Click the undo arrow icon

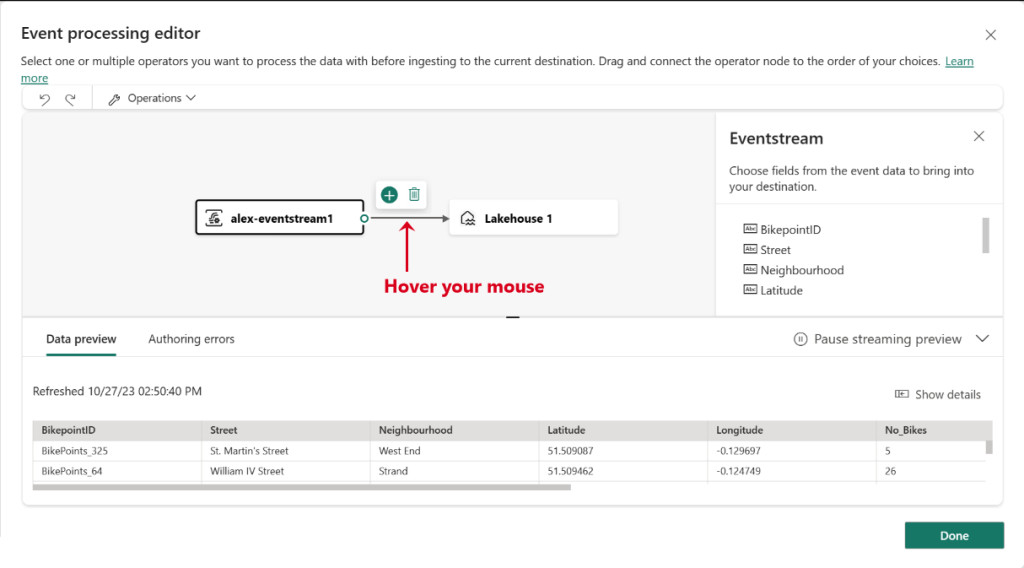pos(44,99)
